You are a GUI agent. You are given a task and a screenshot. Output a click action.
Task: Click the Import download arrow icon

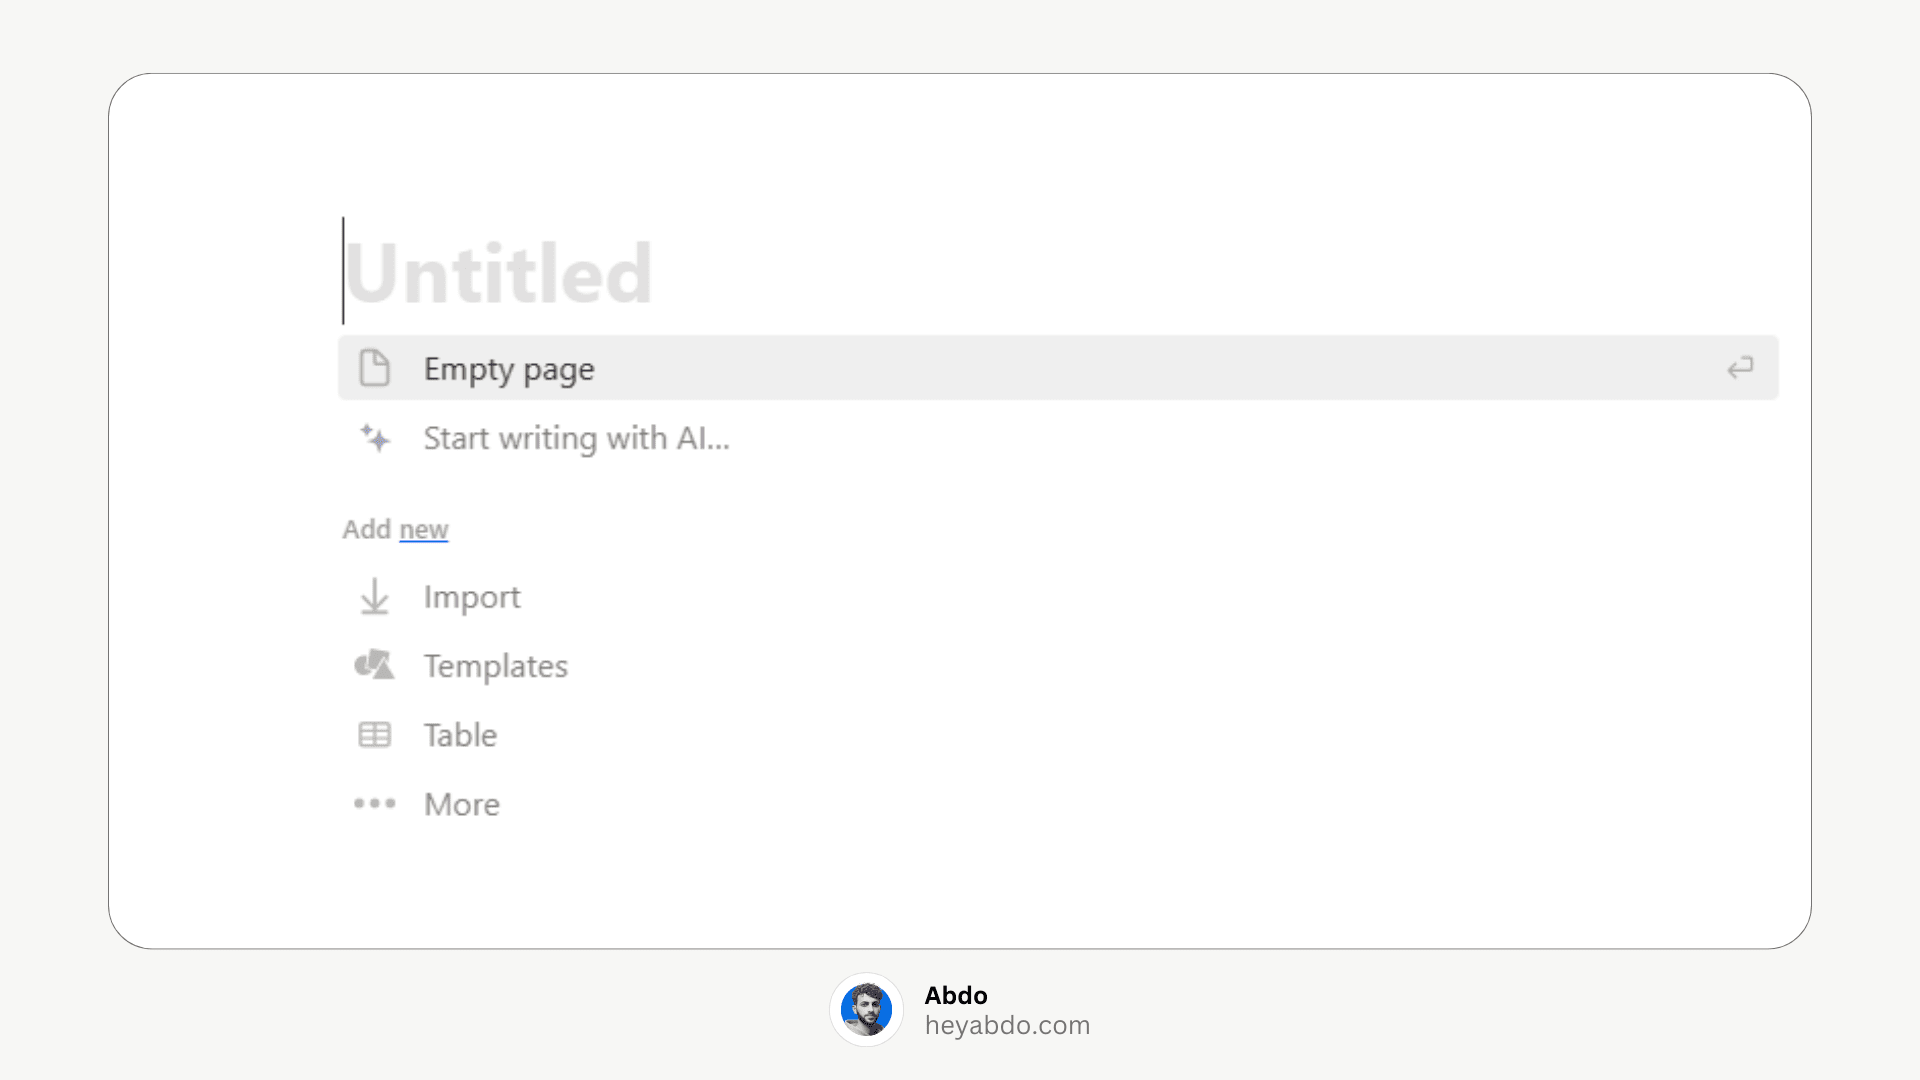point(374,597)
